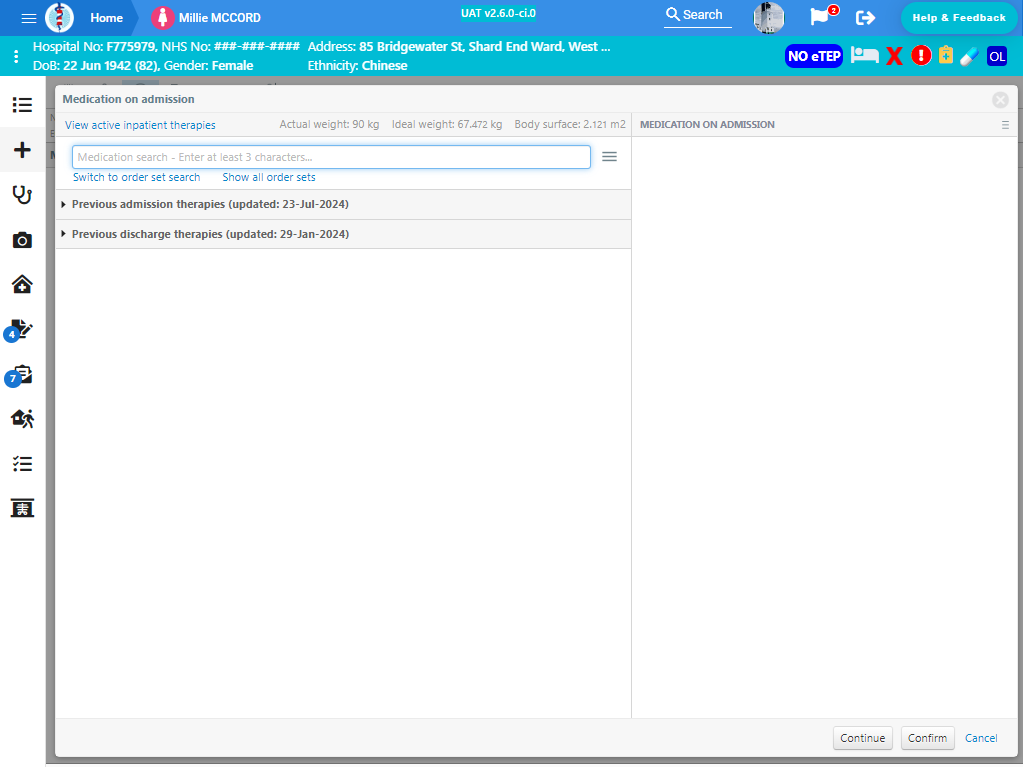This screenshot has width=1023, height=767.
Task: Open the hamburger main menu
Action: [x=29, y=18]
